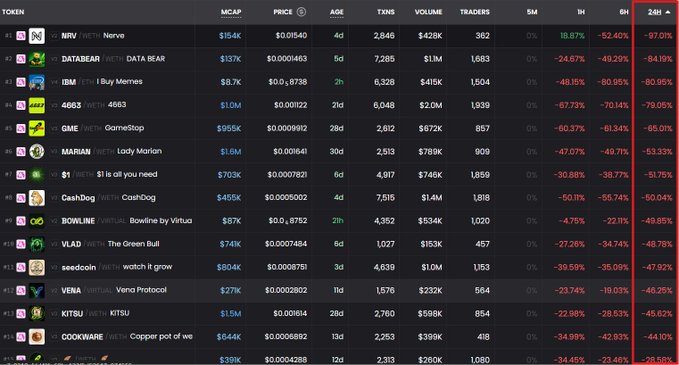Click the pink chain badge on CashDog row
Image resolution: width=679 pixels, height=365 pixels.
pos(21,198)
